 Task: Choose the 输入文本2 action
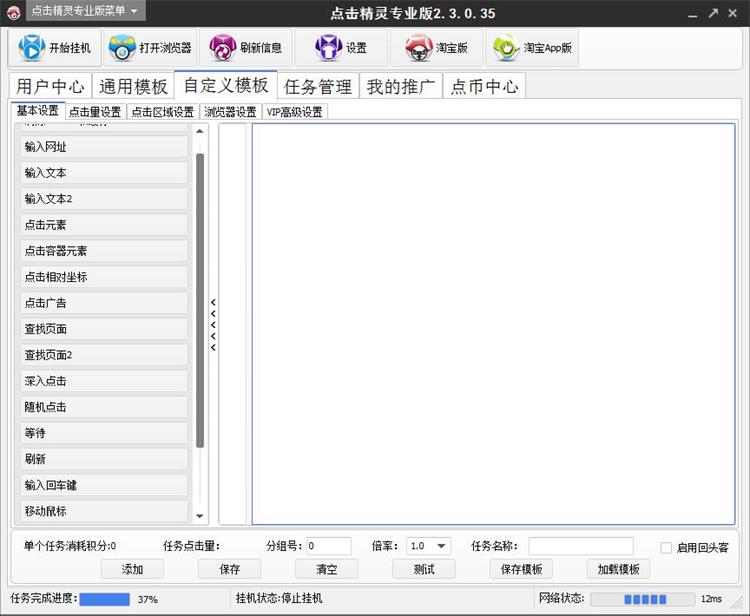pyautogui.click(x=104, y=198)
